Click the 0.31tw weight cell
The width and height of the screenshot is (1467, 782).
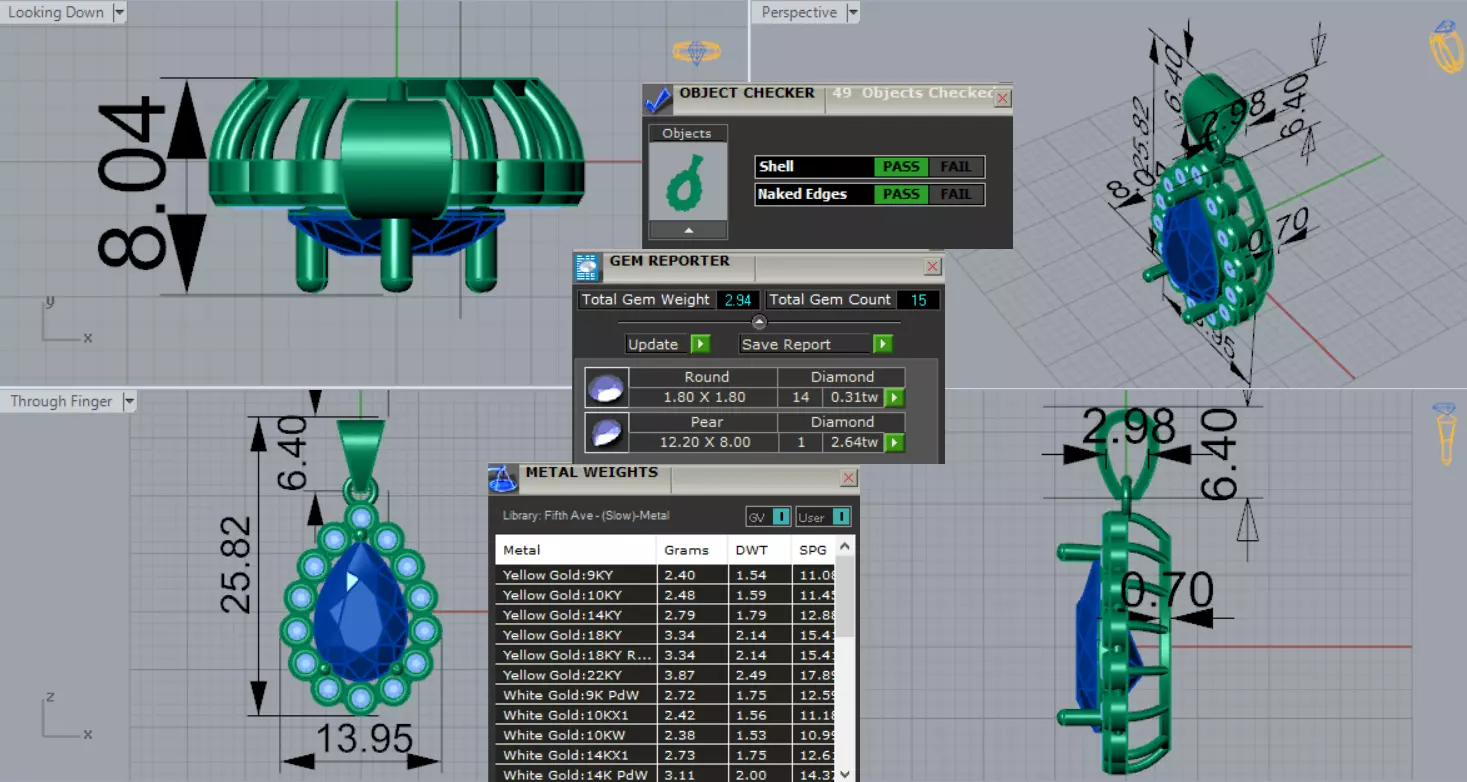pyautogui.click(x=855, y=398)
